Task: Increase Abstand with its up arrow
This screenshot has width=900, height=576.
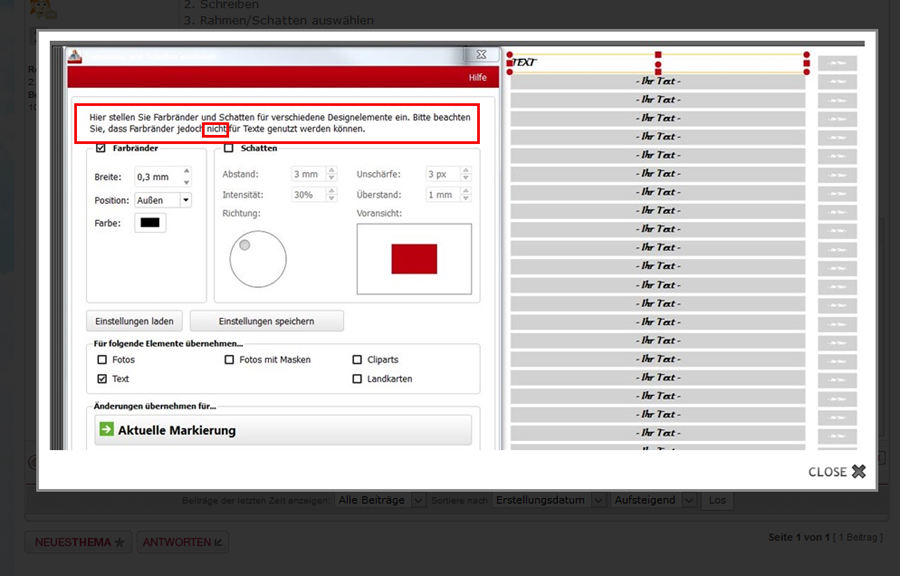Action: pos(332,170)
